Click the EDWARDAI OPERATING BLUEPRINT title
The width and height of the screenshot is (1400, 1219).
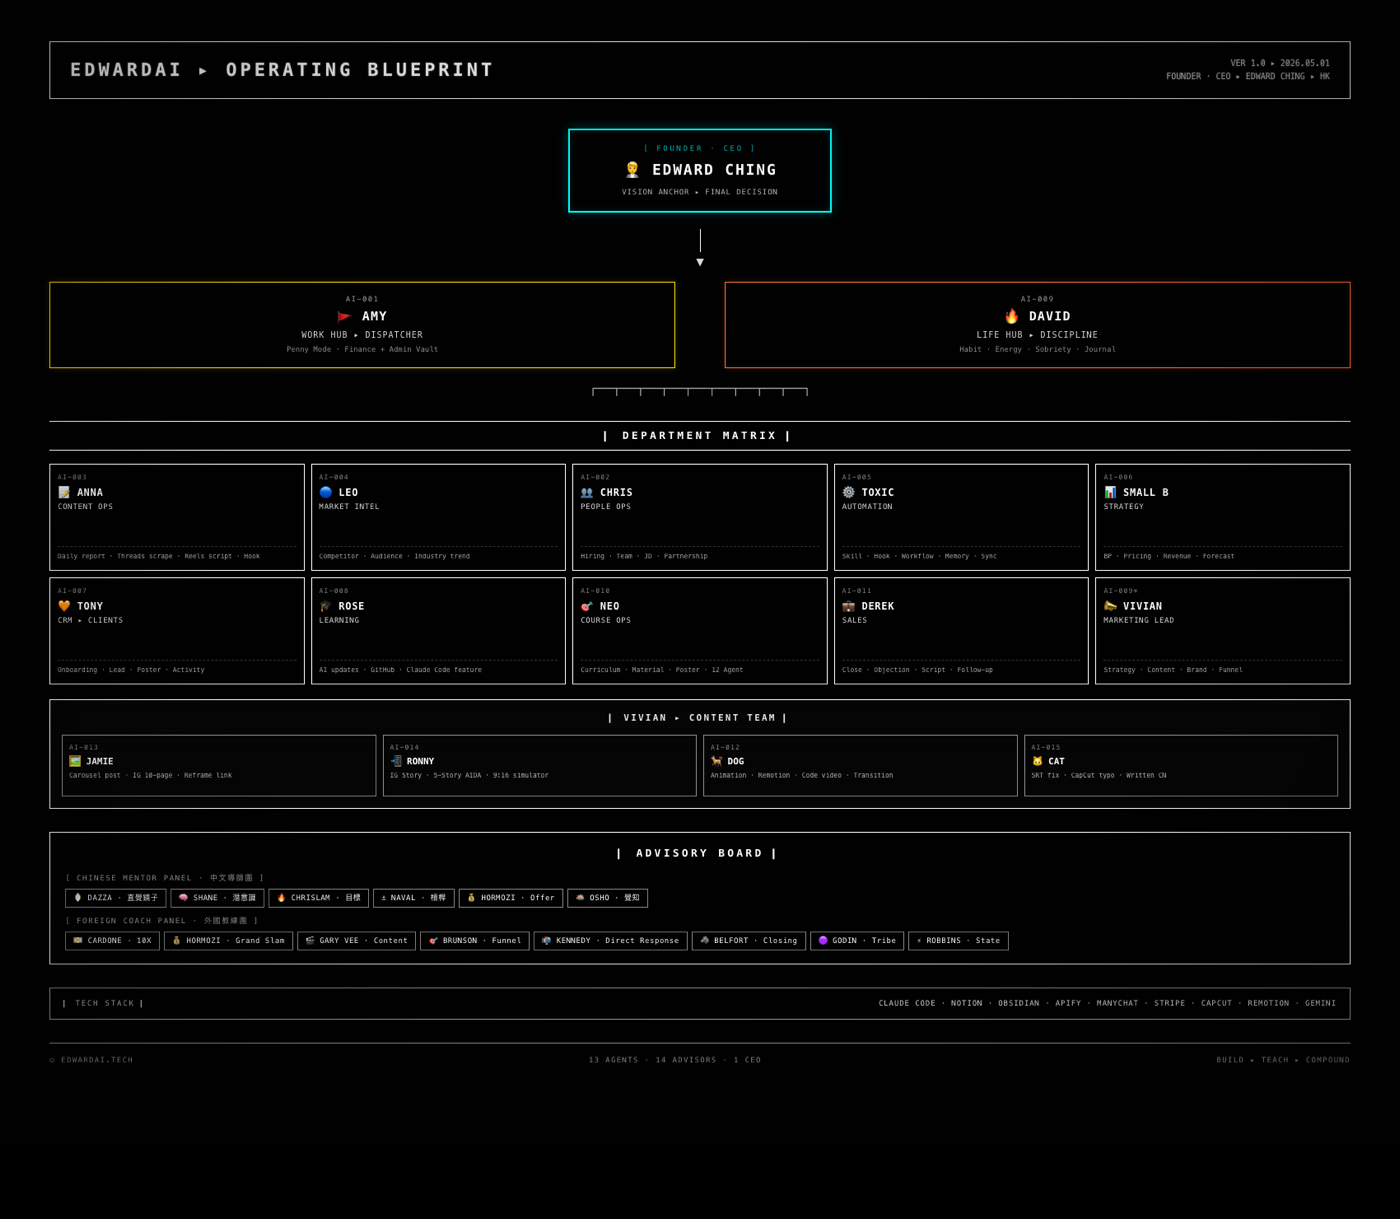[x=282, y=70]
